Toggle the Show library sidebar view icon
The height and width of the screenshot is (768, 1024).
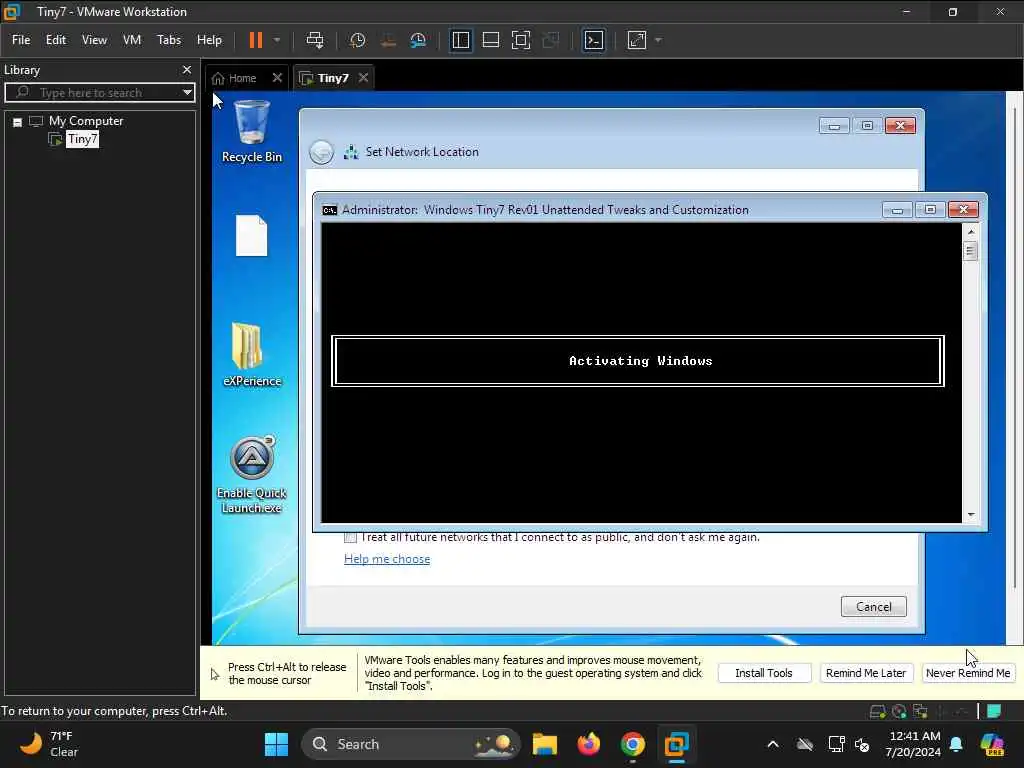(x=461, y=40)
